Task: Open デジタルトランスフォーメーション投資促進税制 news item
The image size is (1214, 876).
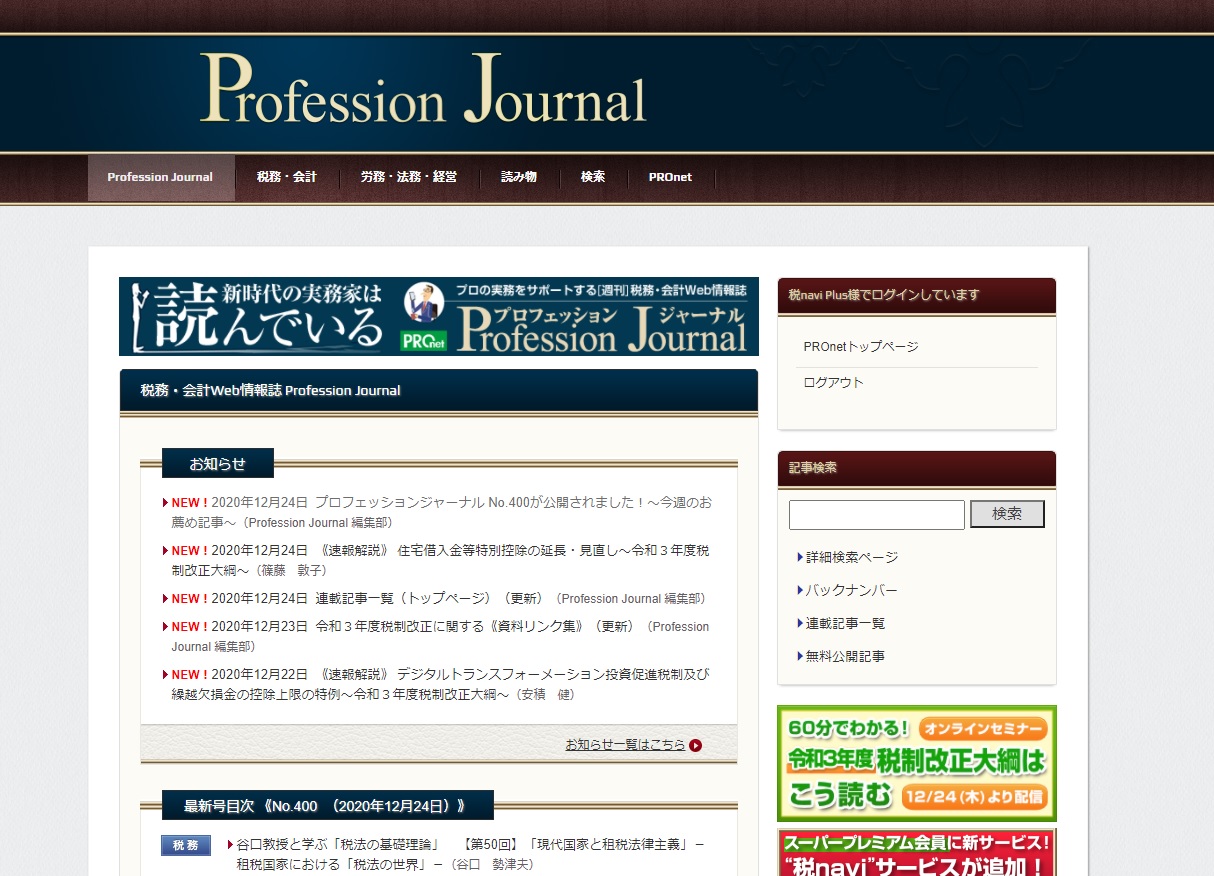Action: coord(440,684)
